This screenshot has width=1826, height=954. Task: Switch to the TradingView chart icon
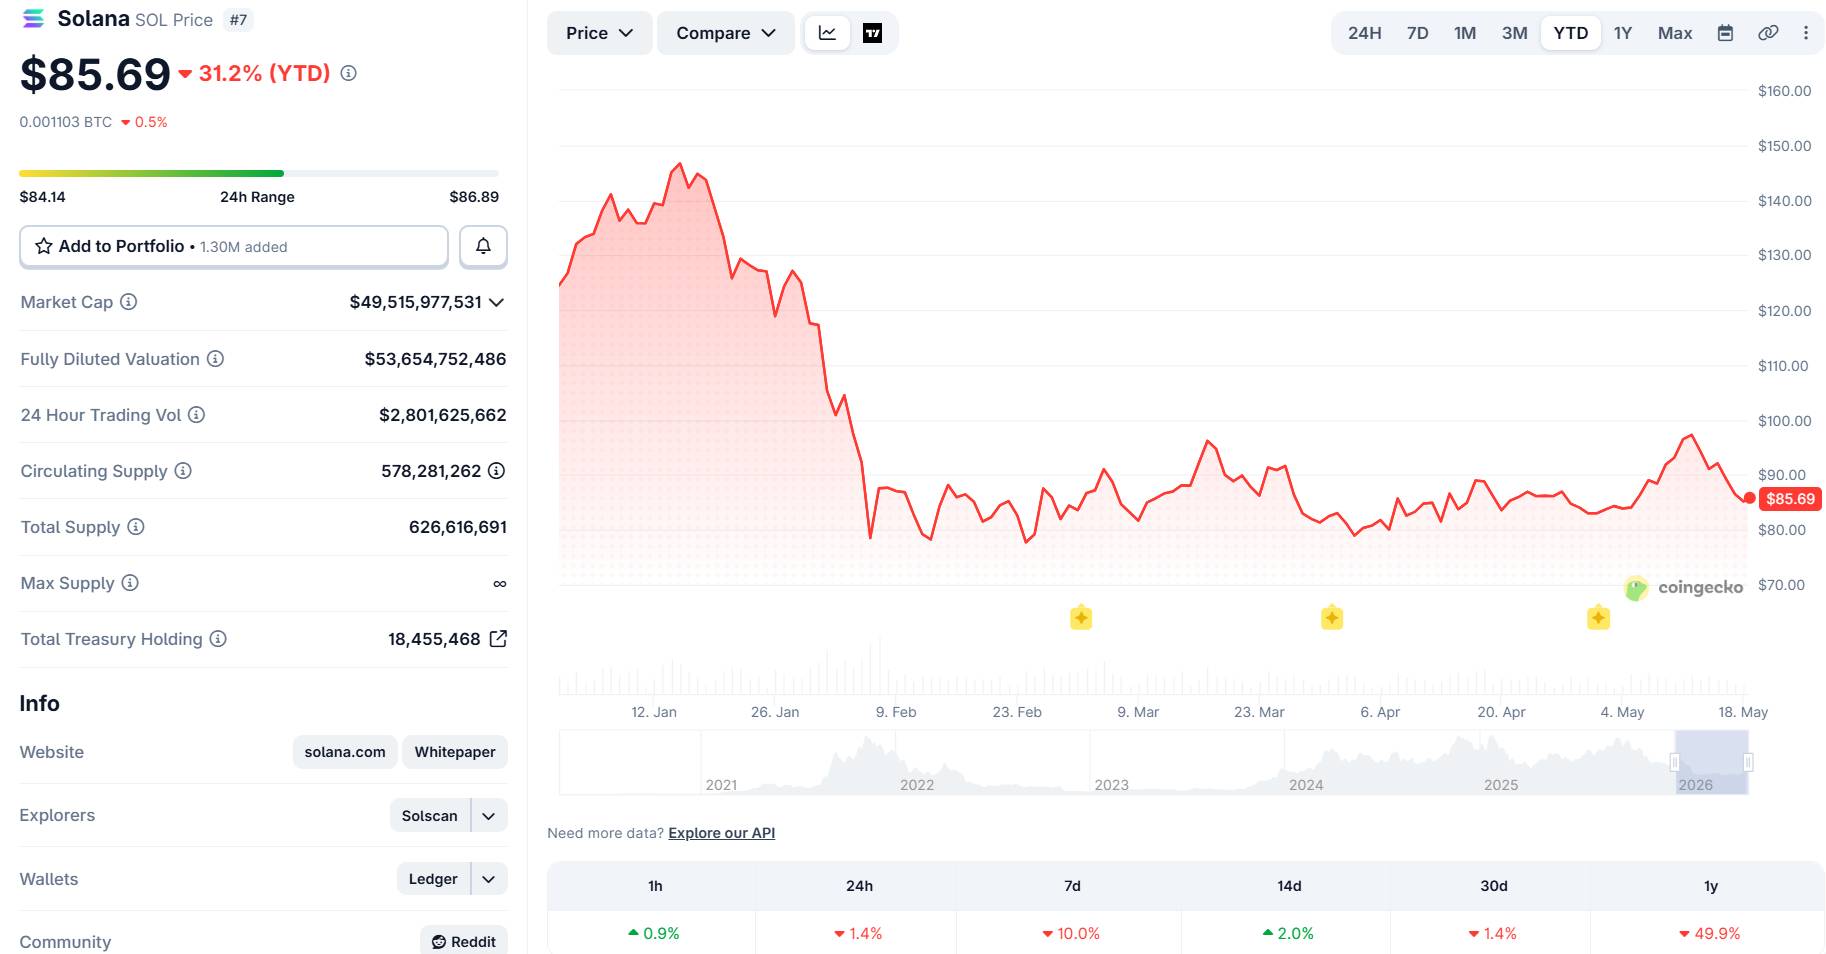tap(872, 33)
